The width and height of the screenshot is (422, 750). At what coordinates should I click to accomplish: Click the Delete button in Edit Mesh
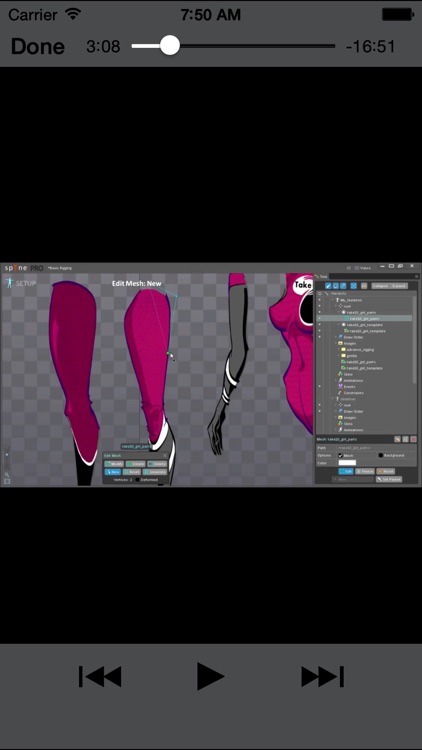click(157, 464)
